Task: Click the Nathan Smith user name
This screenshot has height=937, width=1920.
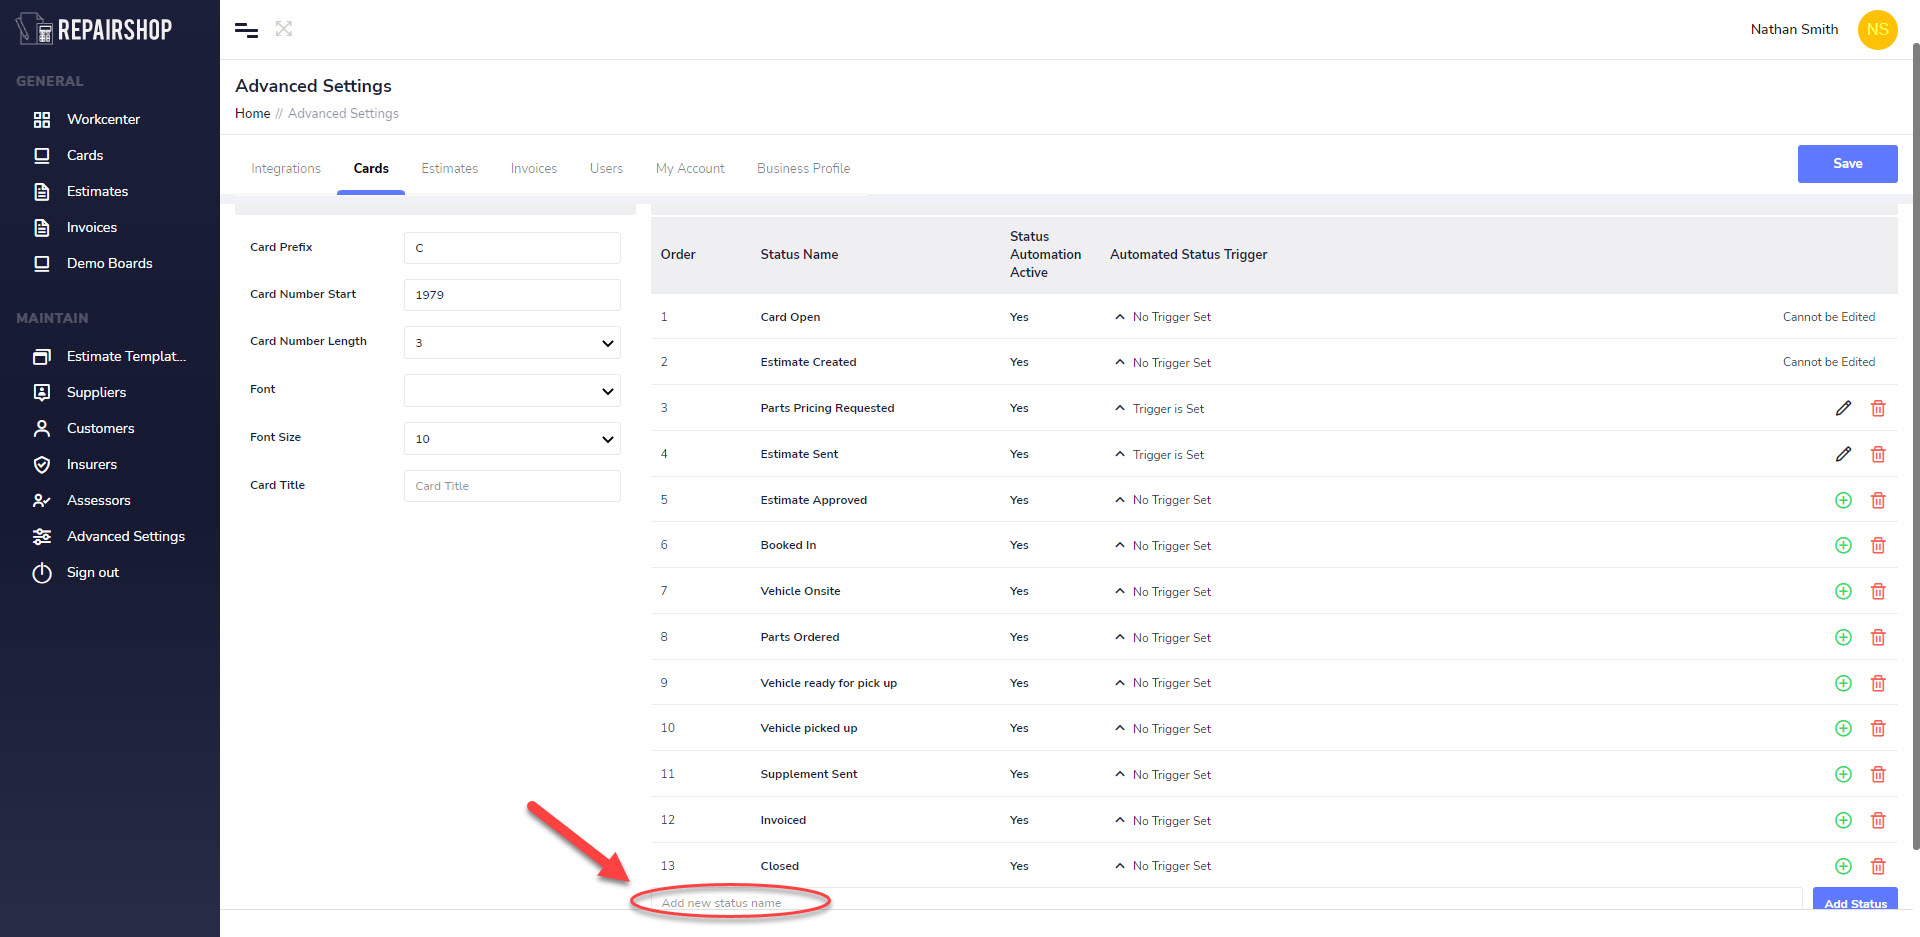Action: click(1794, 29)
